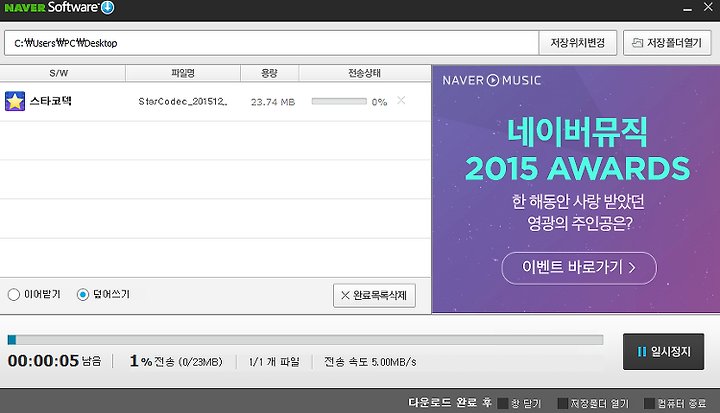Click the Naver Software download arrow logo

tap(107, 7)
